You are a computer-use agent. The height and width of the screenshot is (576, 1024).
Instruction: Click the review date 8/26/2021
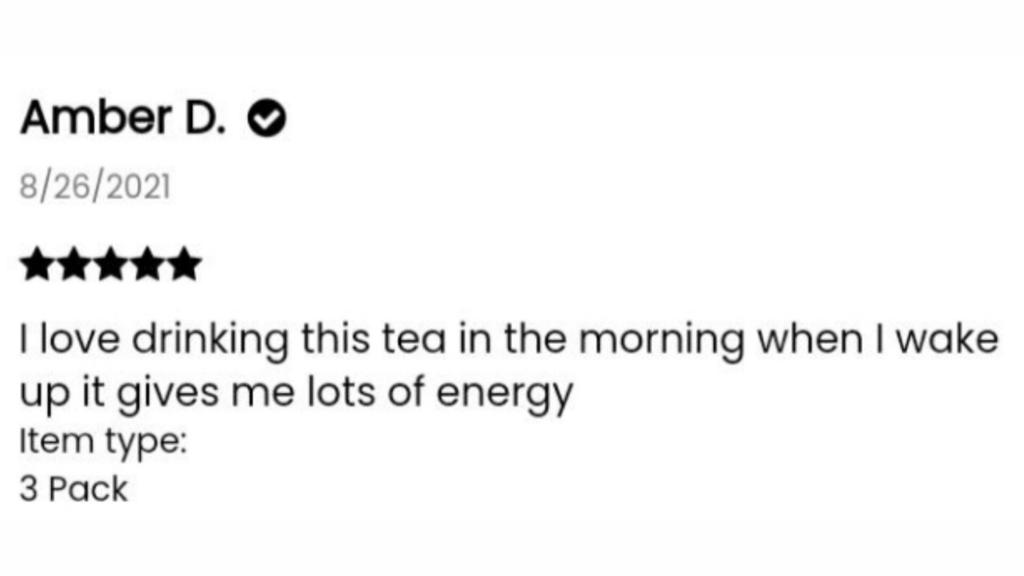[95, 186]
